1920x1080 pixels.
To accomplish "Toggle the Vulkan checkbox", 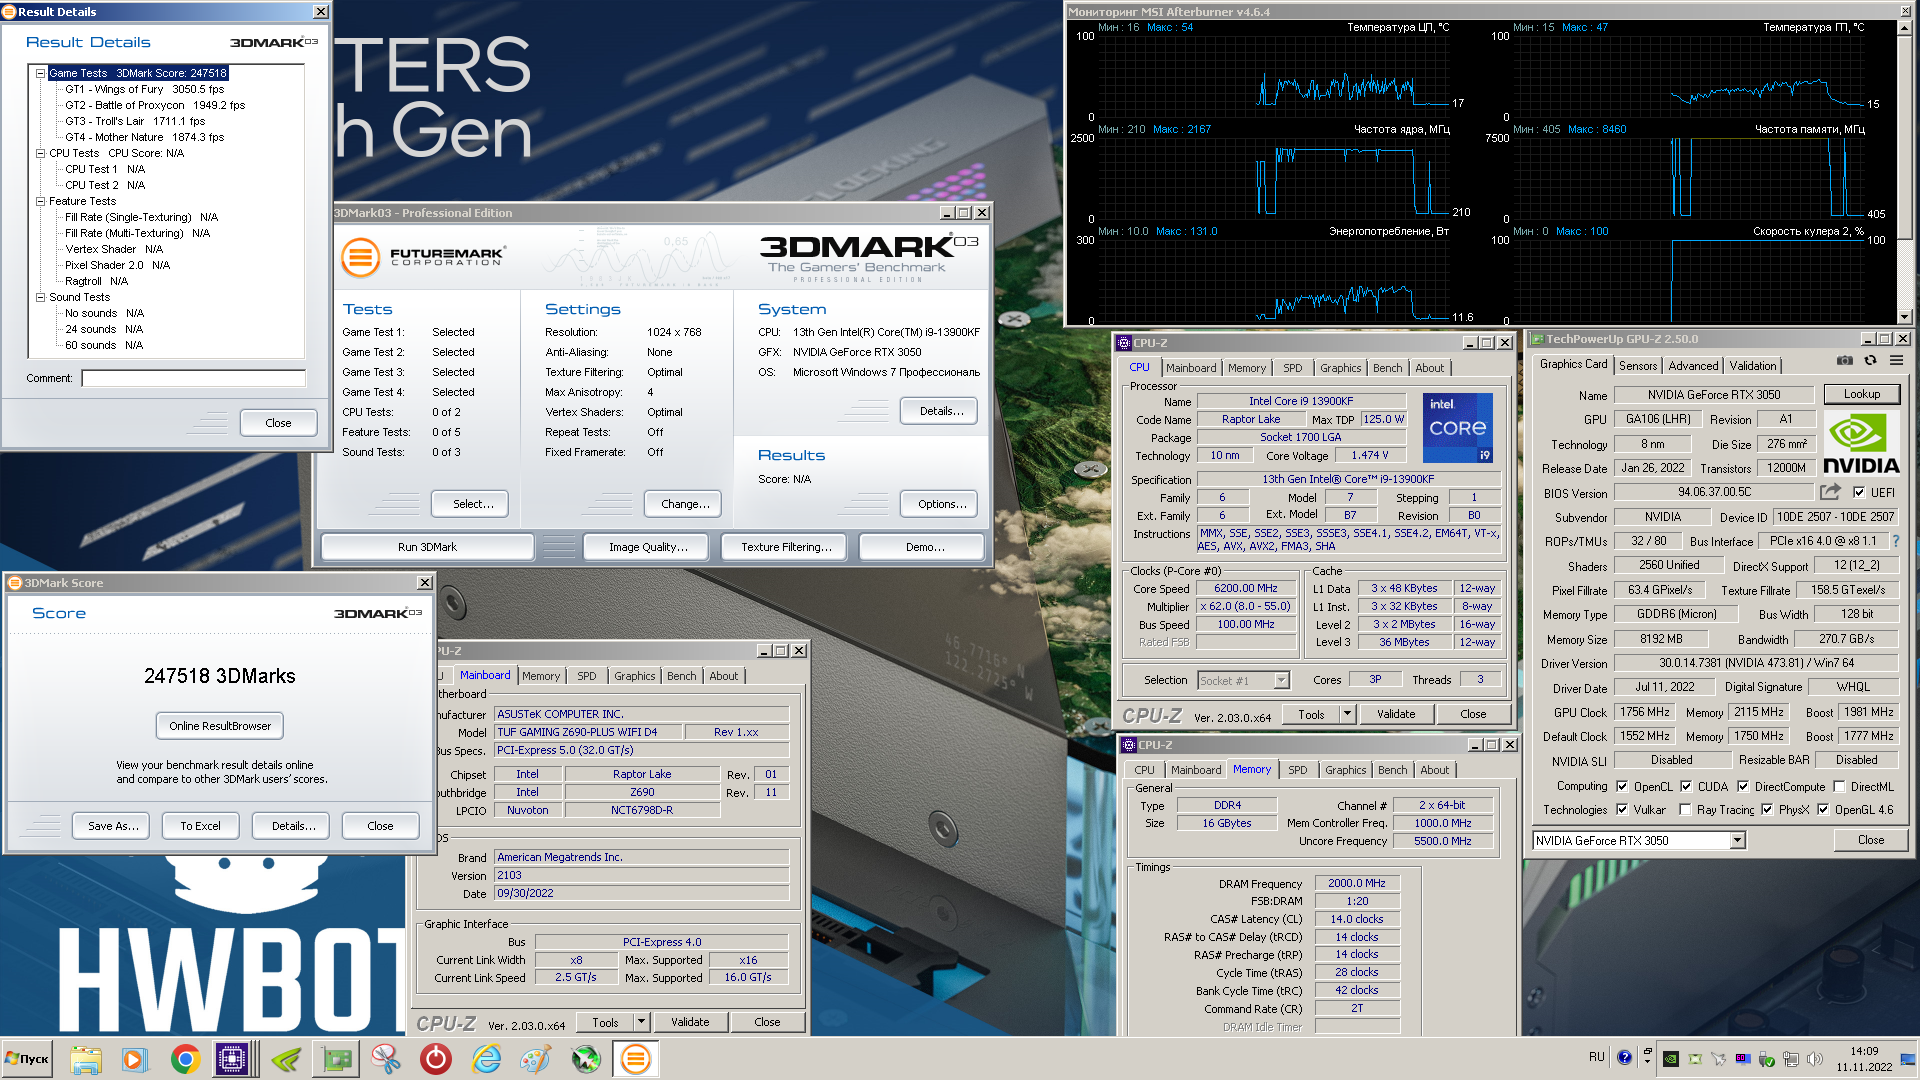I will pyautogui.click(x=1622, y=810).
